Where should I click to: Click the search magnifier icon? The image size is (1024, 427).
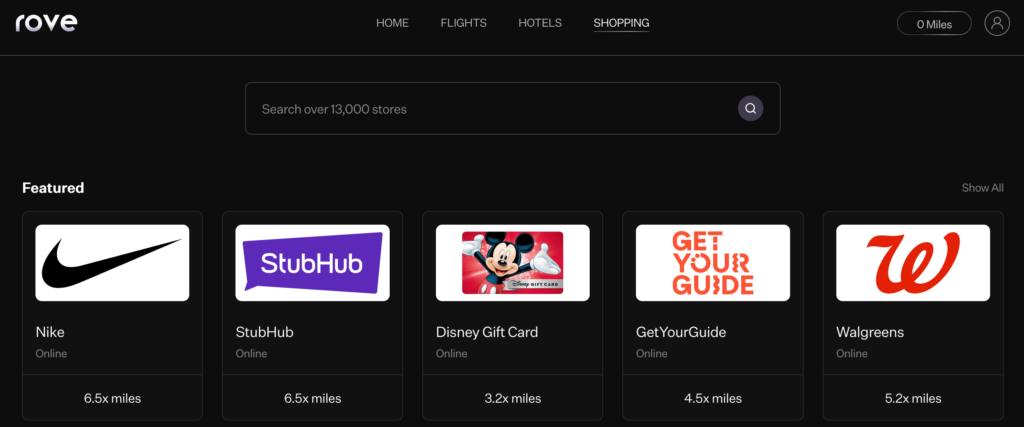pyautogui.click(x=750, y=108)
